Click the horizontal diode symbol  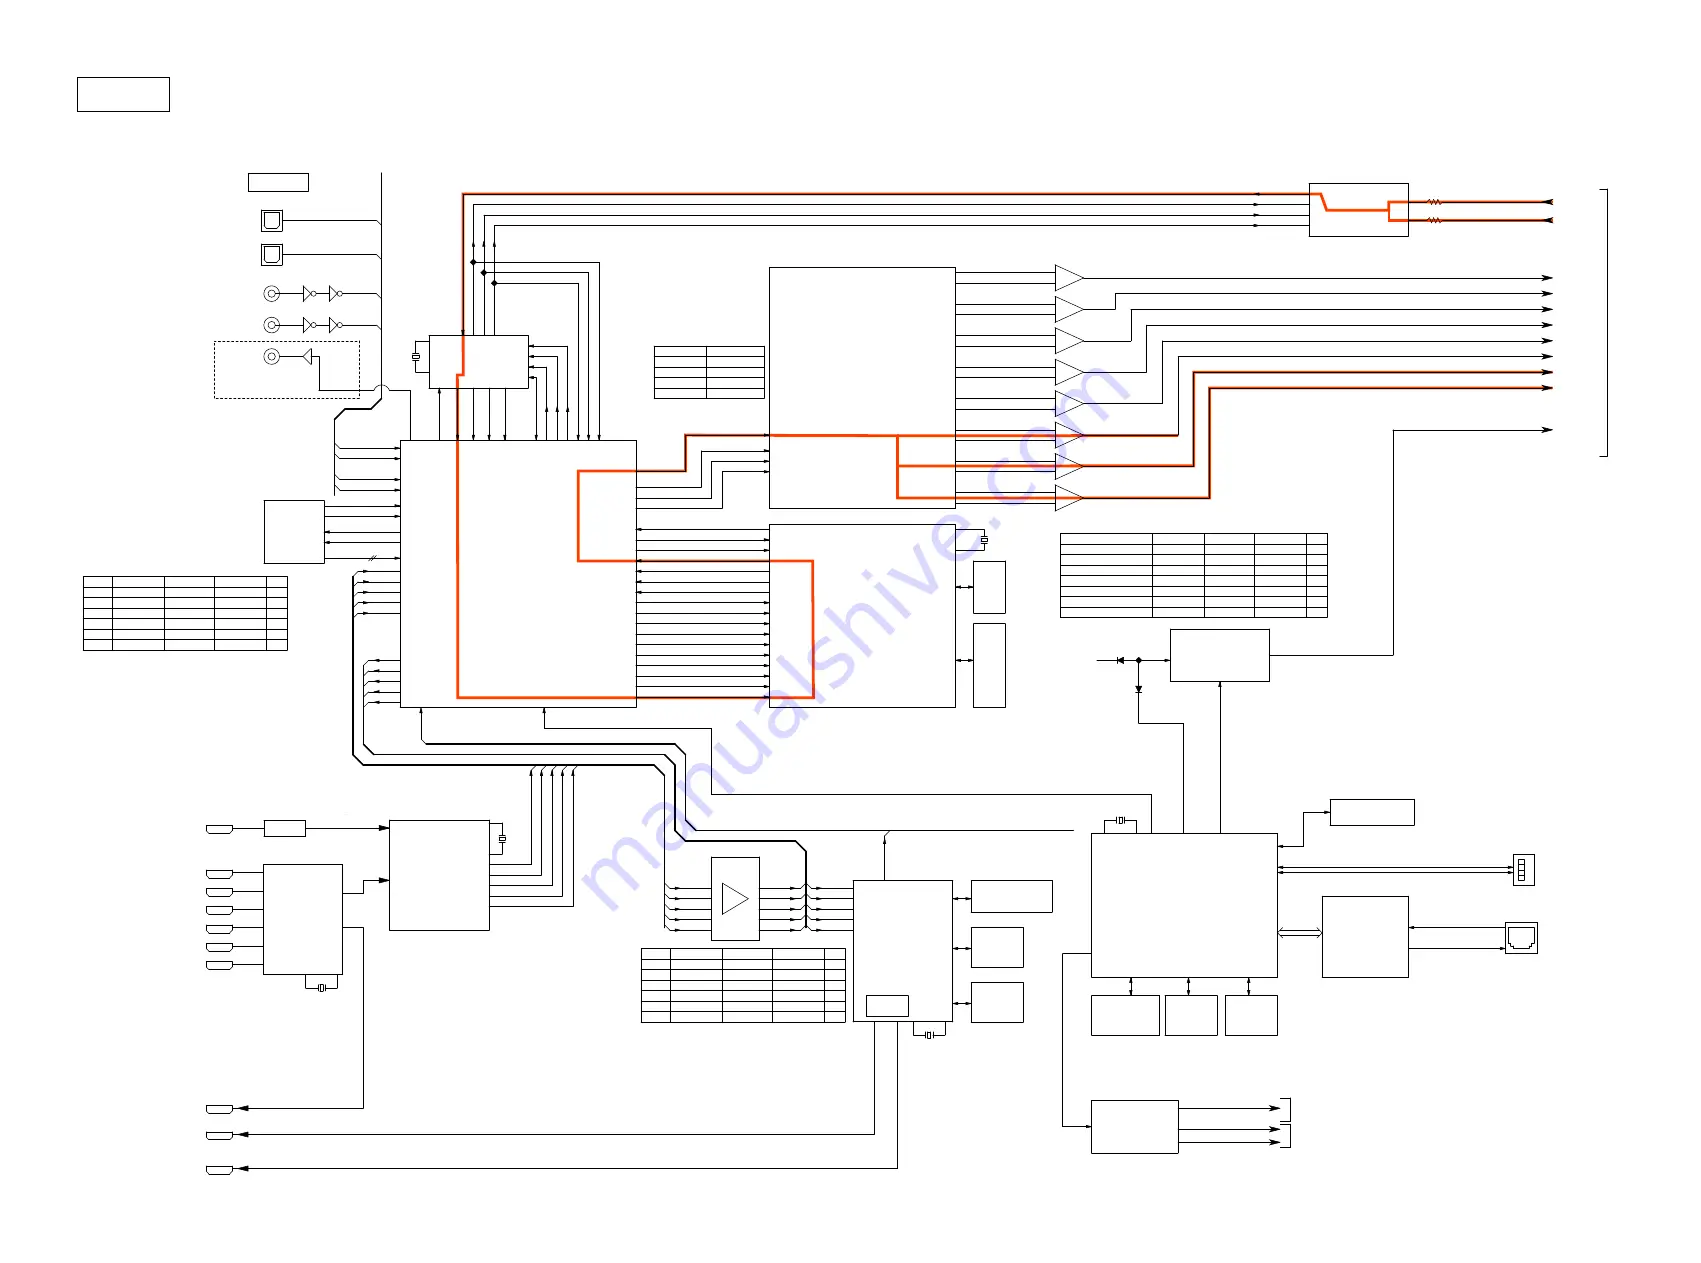pyautogui.click(x=1120, y=660)
